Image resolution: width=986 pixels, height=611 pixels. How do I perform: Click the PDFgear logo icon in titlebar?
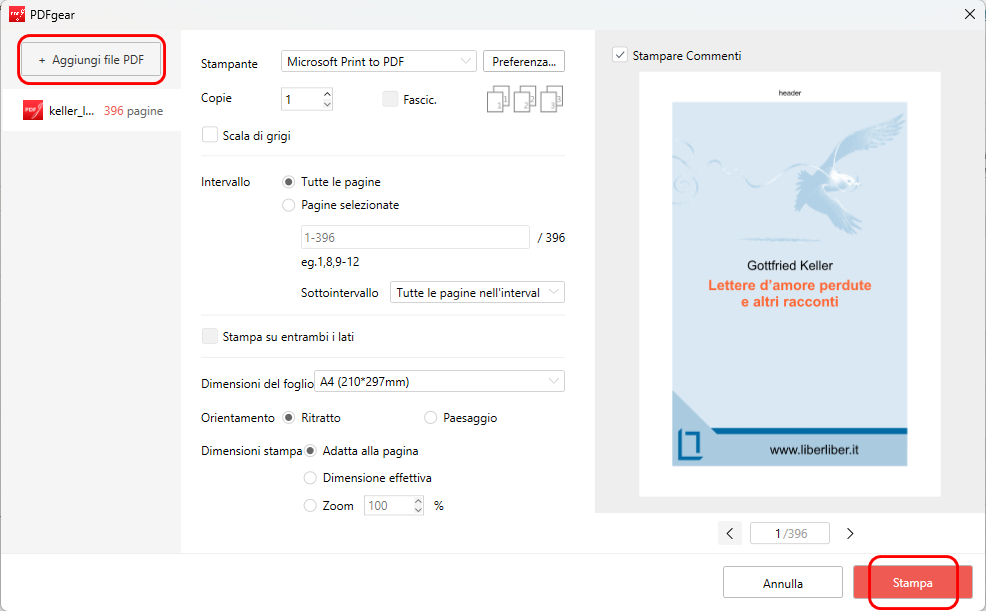[16, 14]
